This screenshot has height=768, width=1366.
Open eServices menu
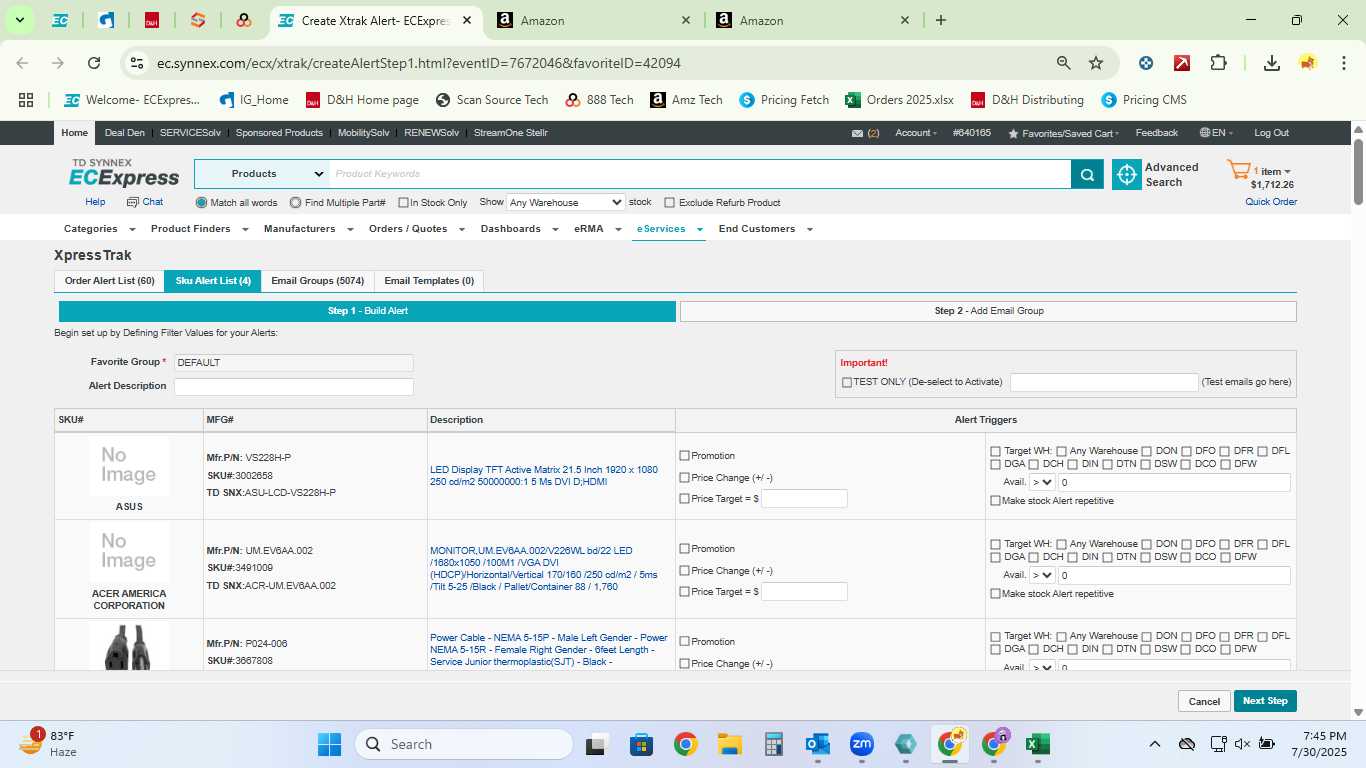point(670,229)
